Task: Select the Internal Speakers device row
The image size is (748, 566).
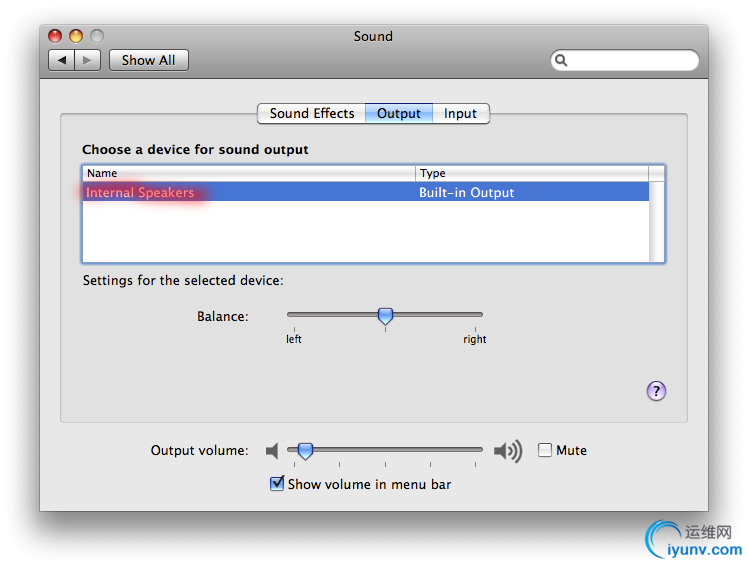Action: point(365,192)
